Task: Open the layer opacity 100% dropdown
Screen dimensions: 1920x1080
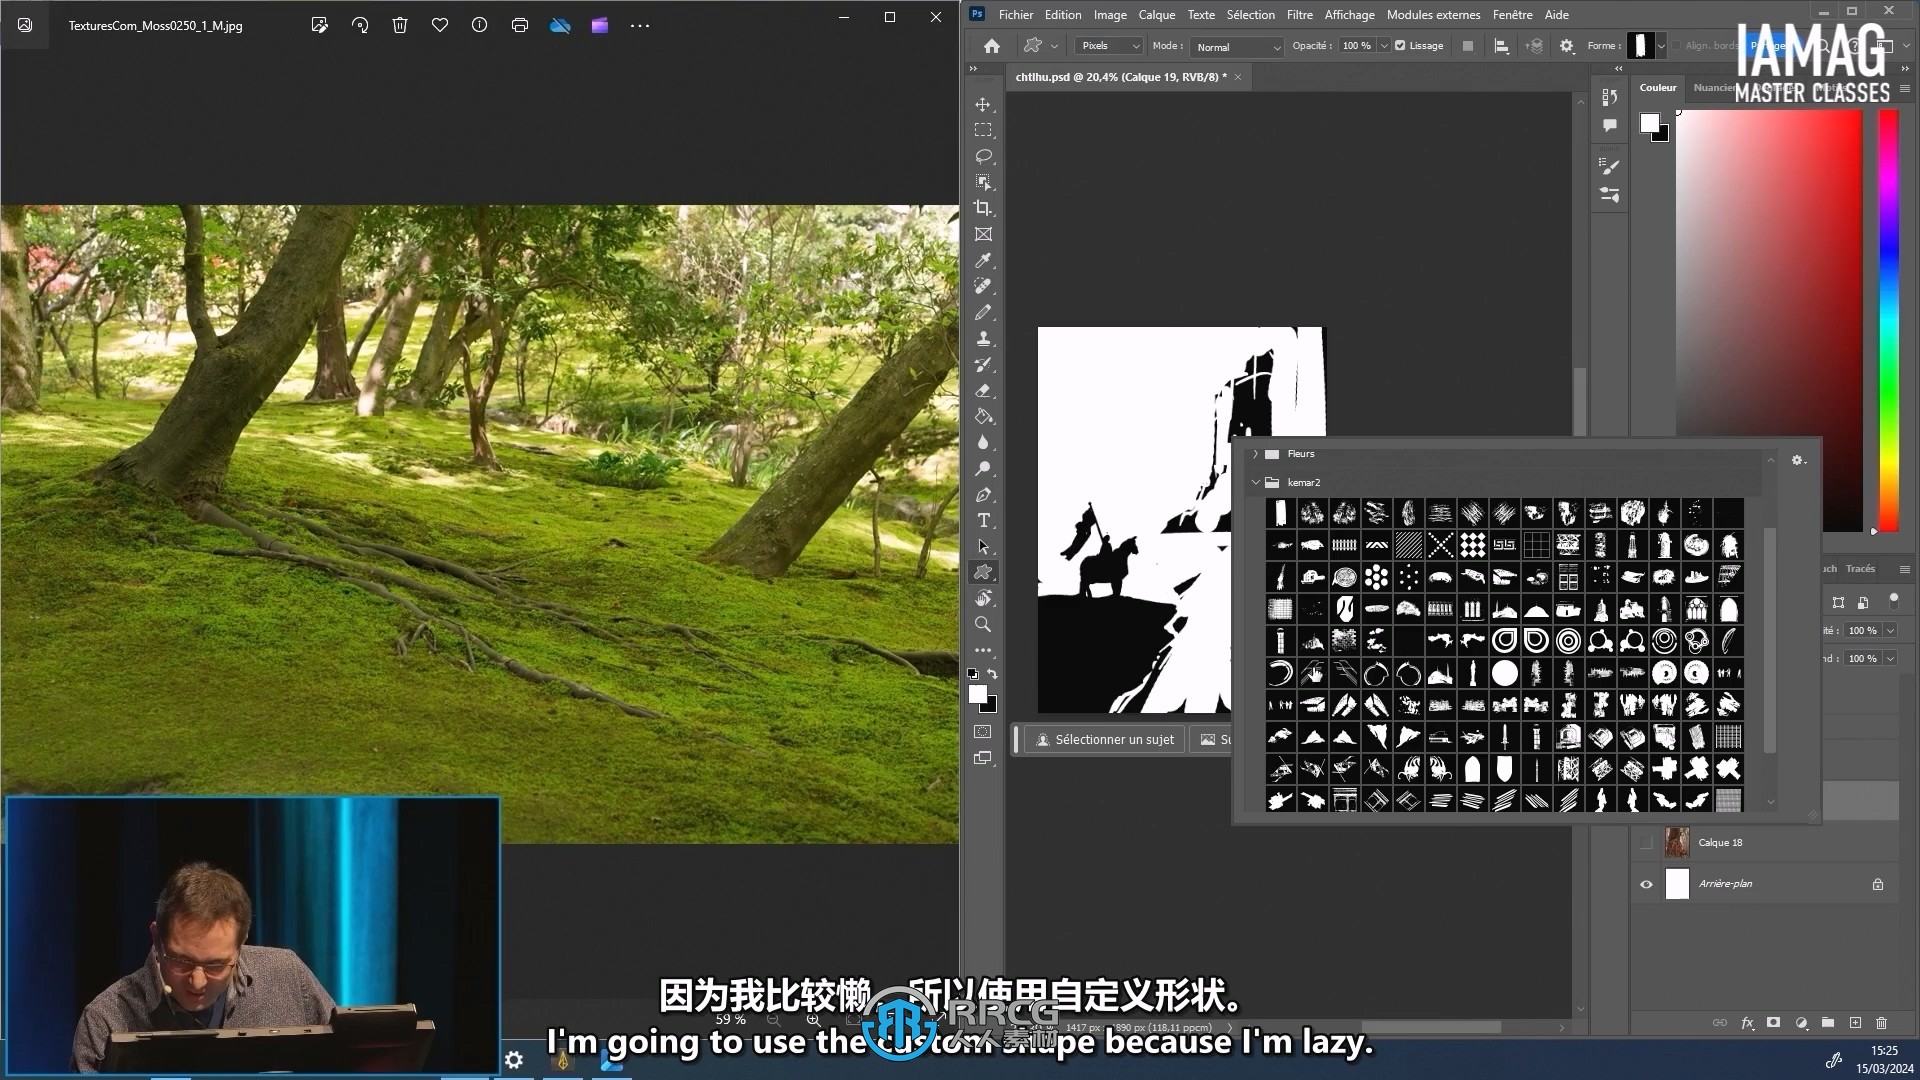Action: tap(1890, 631)
